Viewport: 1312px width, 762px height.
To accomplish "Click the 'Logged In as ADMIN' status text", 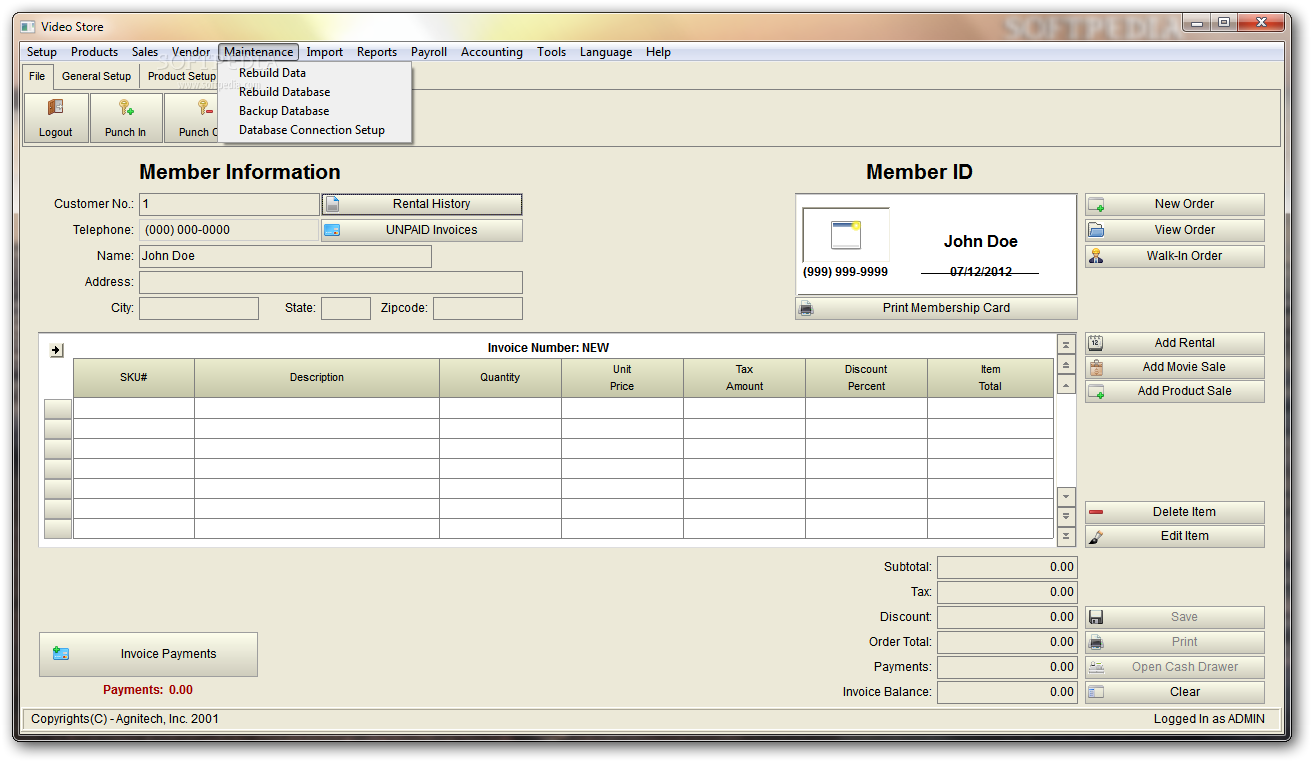I will [1209, 719].
